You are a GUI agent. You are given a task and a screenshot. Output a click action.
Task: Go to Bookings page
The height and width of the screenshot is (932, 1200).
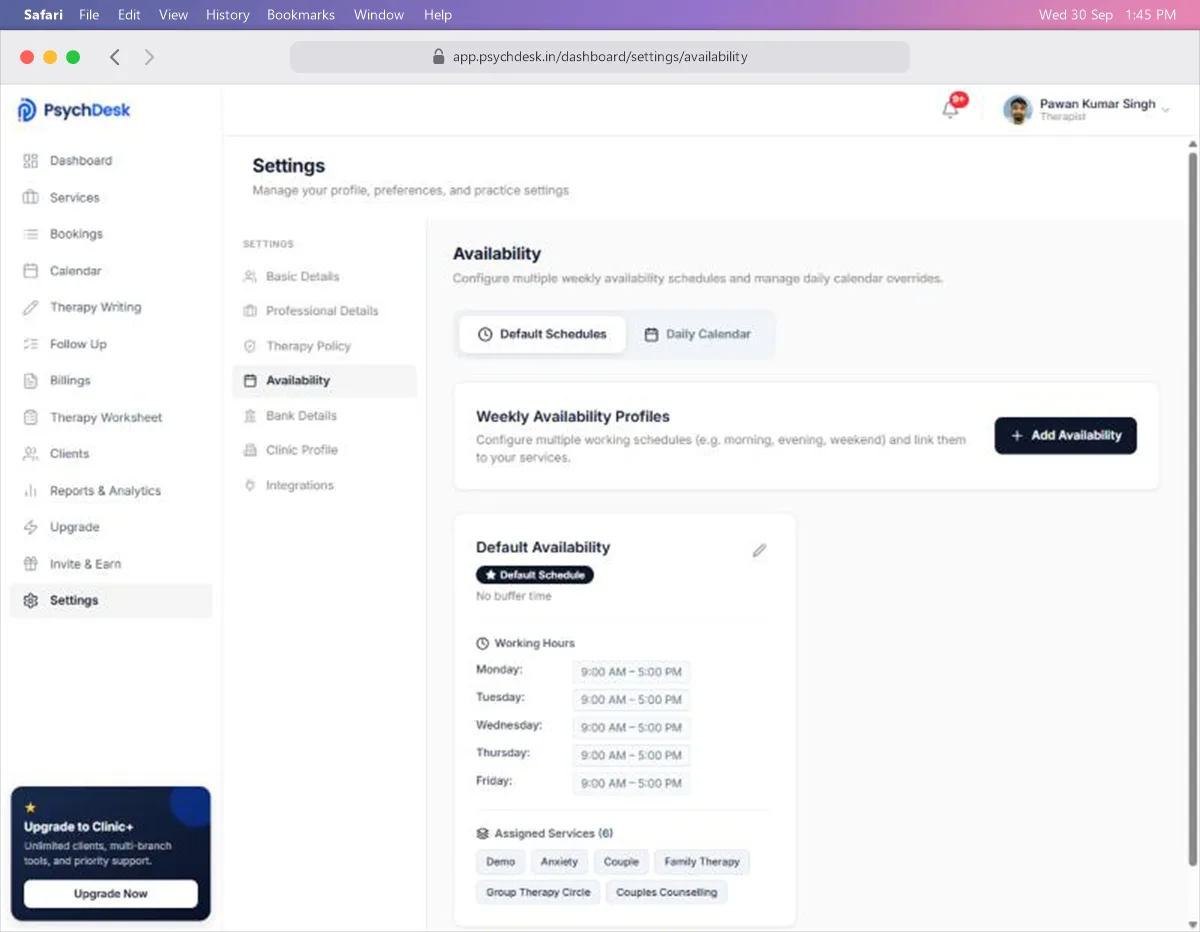pyautogui.click(x=111, y=234)
